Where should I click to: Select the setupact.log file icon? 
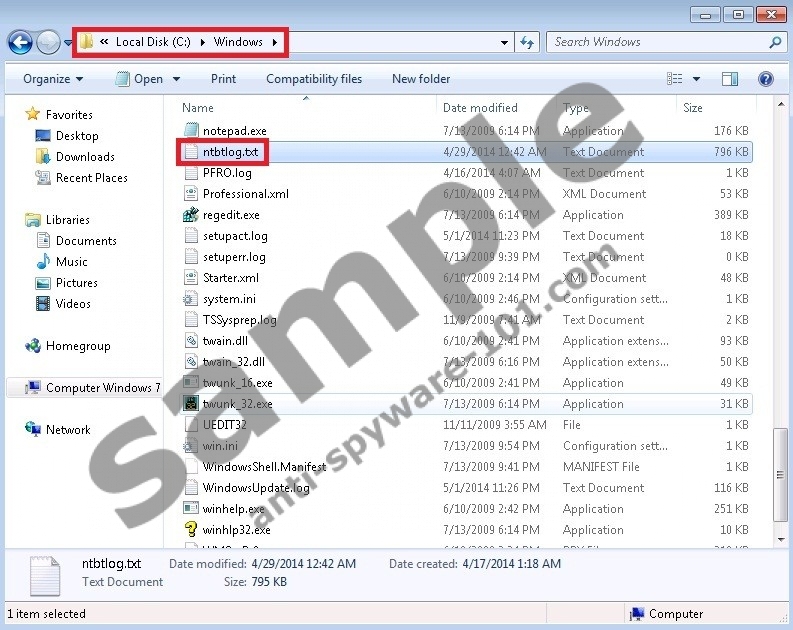(191, 236)
